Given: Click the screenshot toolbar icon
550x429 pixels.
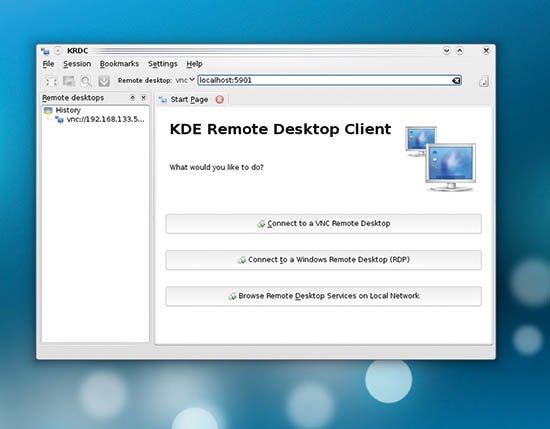Looking at the screenshot, I should (69, 81).
